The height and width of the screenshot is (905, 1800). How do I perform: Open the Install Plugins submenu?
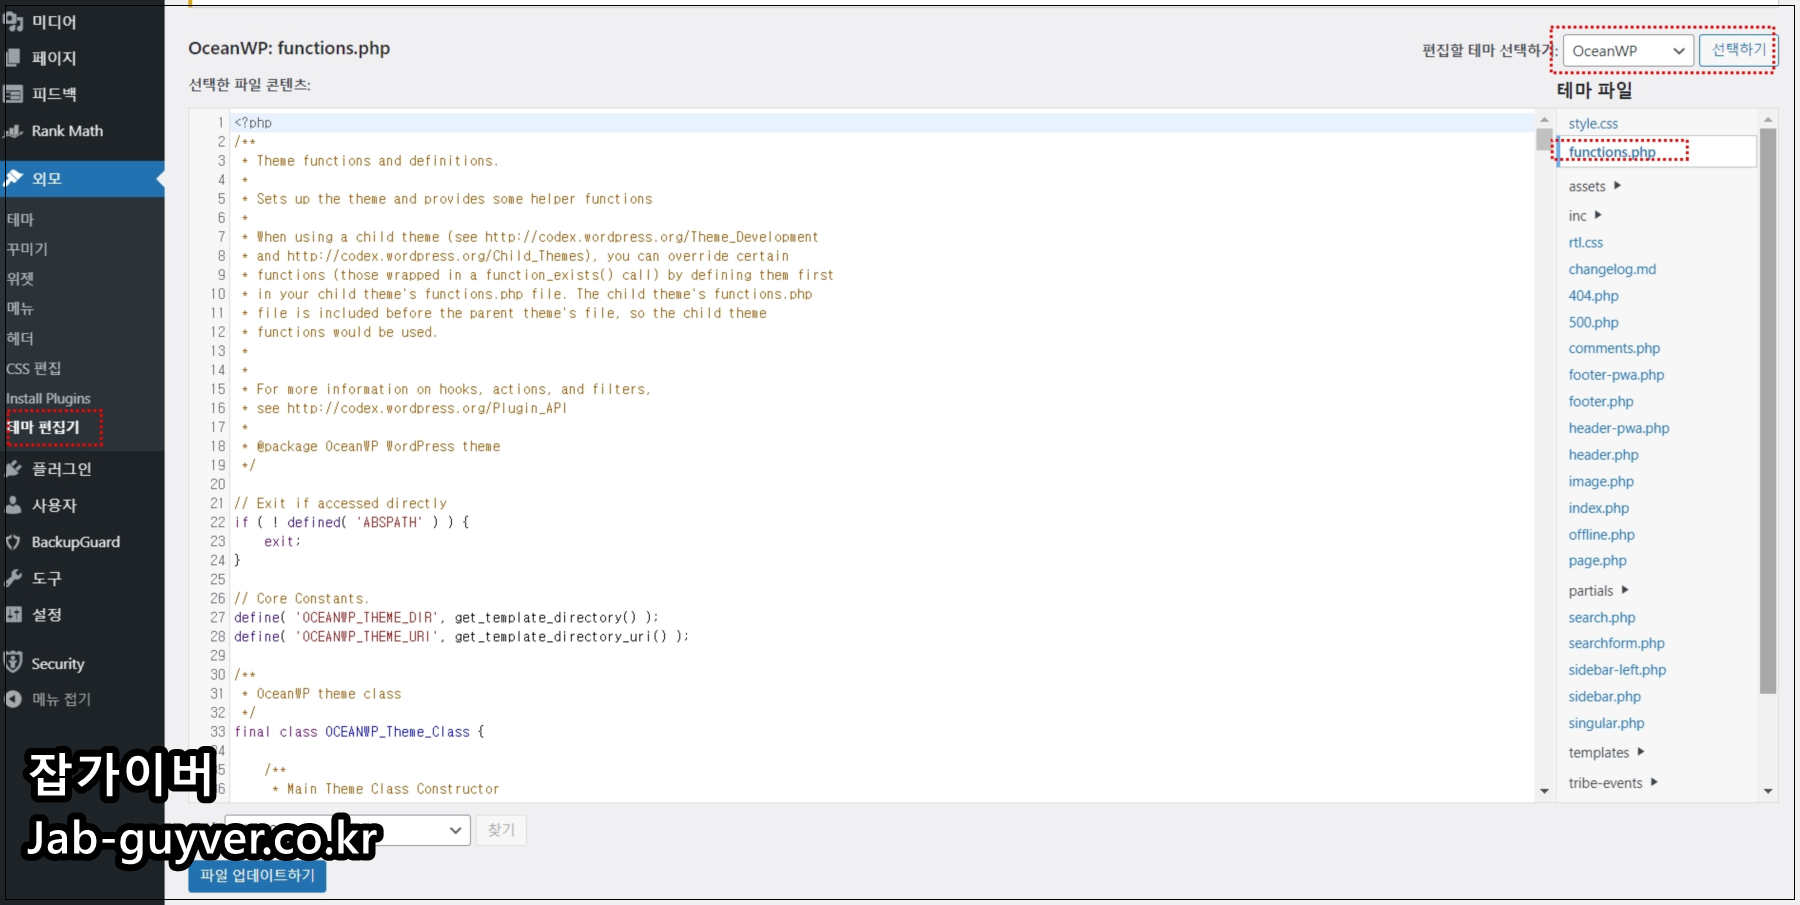coord(48,398)
